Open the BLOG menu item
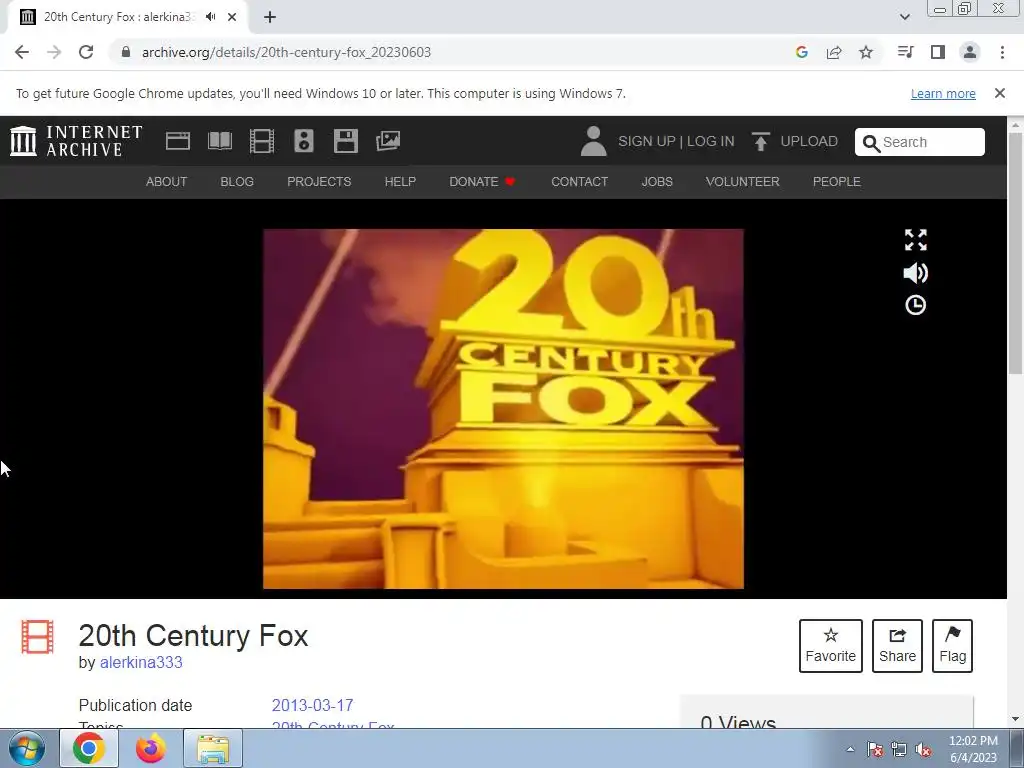Screen dimensions: 1024x768 pyautogui.click(x=237, y=182)
